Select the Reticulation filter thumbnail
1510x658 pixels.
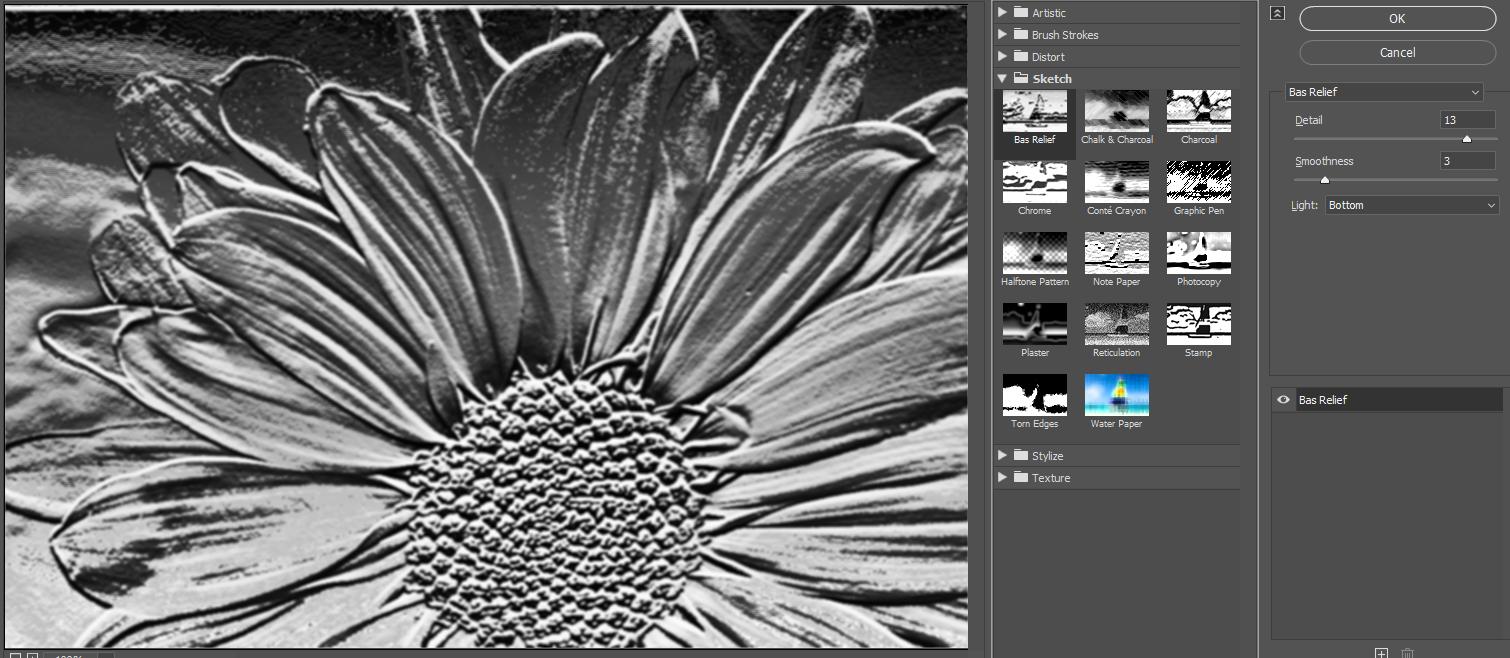(x=1117, y=324)
